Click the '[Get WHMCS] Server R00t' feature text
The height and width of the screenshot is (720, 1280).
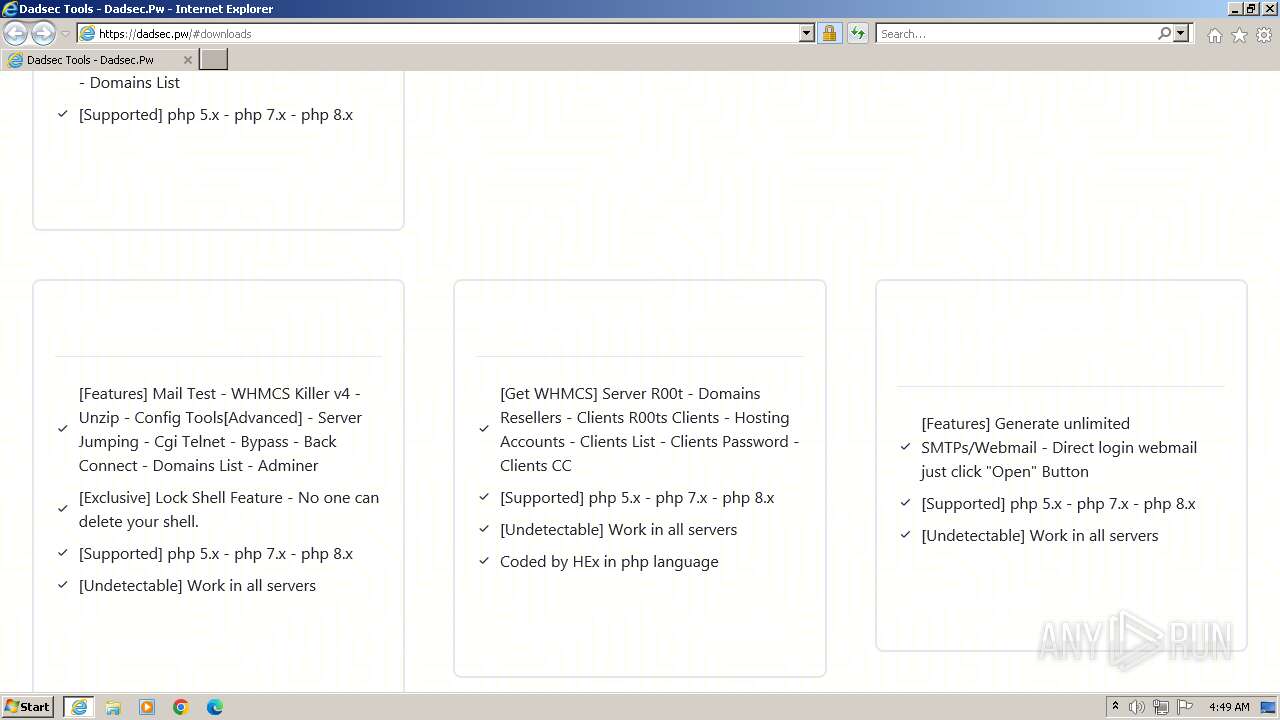coord(649,429)
